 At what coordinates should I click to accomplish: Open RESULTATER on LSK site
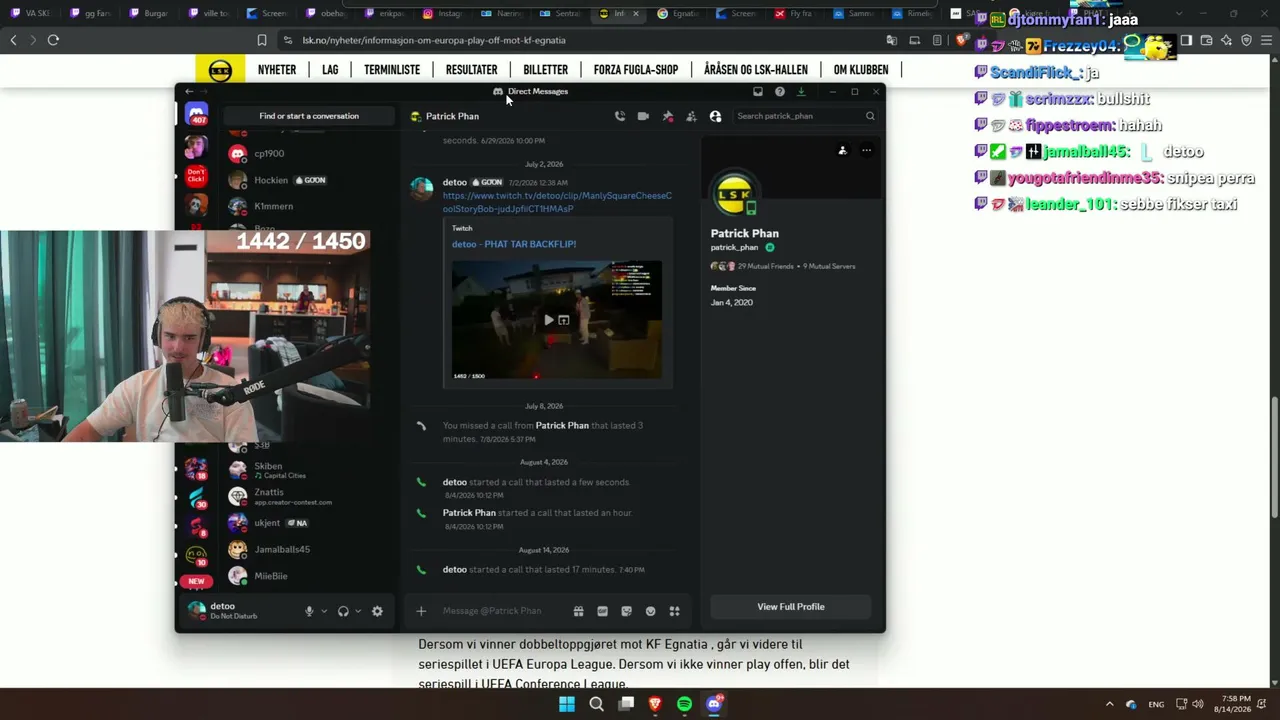(472, 70)
